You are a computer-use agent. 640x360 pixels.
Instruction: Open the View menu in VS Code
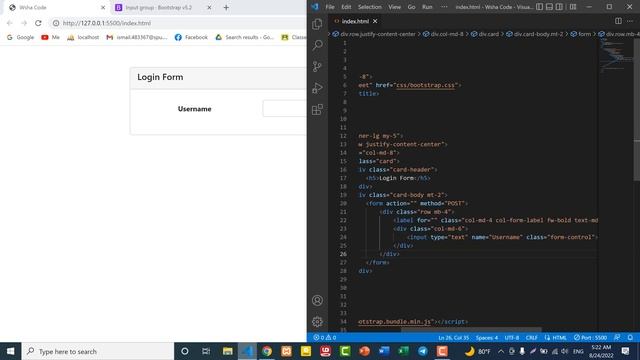(394, 7)
